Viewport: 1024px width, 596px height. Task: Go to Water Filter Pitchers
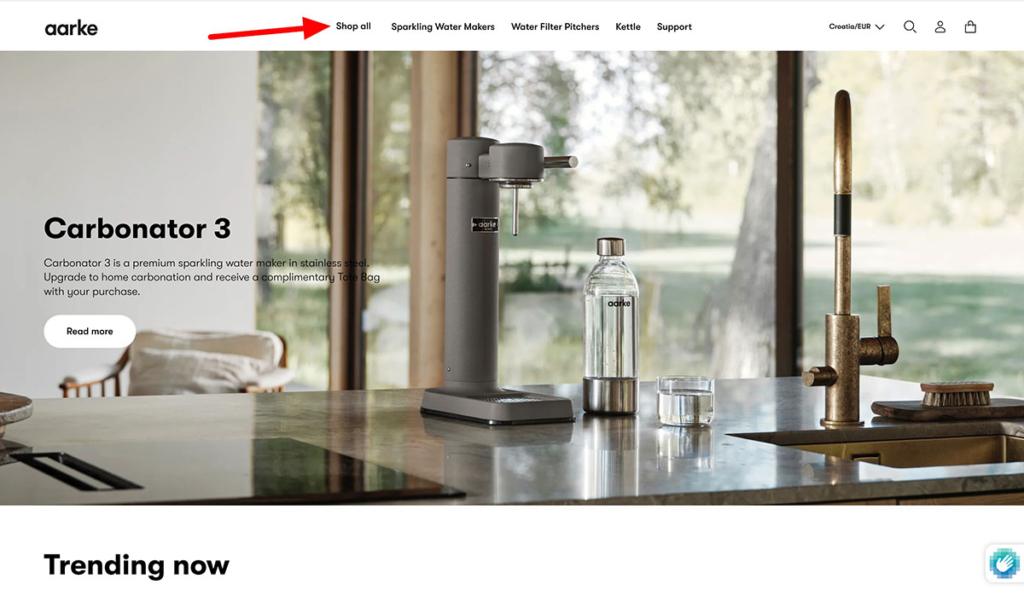(554, 27)
